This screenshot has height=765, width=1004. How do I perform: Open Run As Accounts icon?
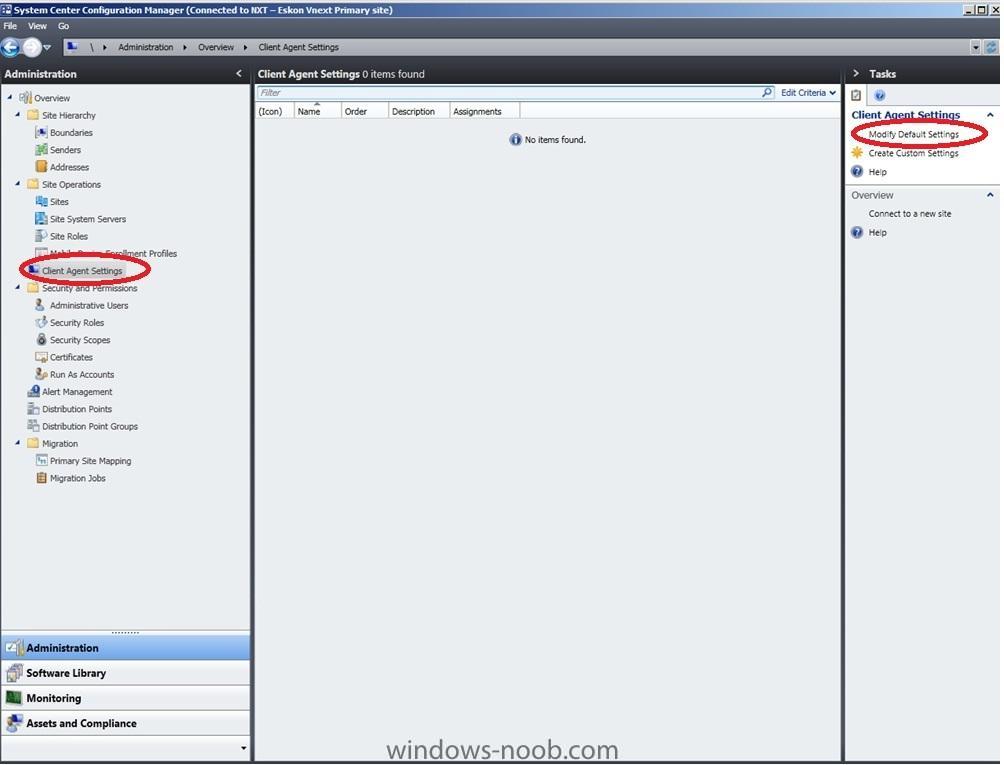pyautogui.click(x=41, y=374)
